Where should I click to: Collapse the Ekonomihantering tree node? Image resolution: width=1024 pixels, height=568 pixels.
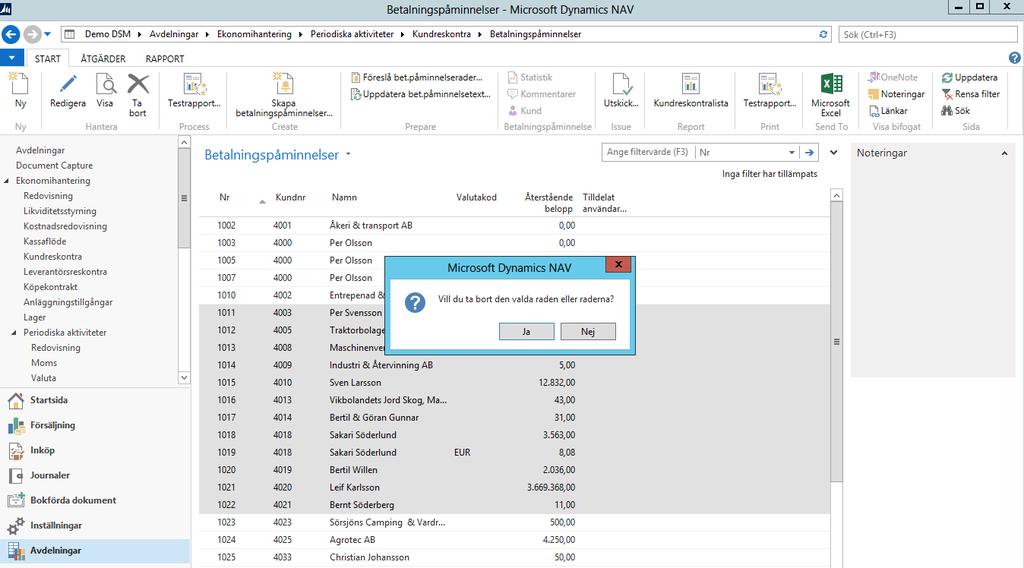[7, 181]
